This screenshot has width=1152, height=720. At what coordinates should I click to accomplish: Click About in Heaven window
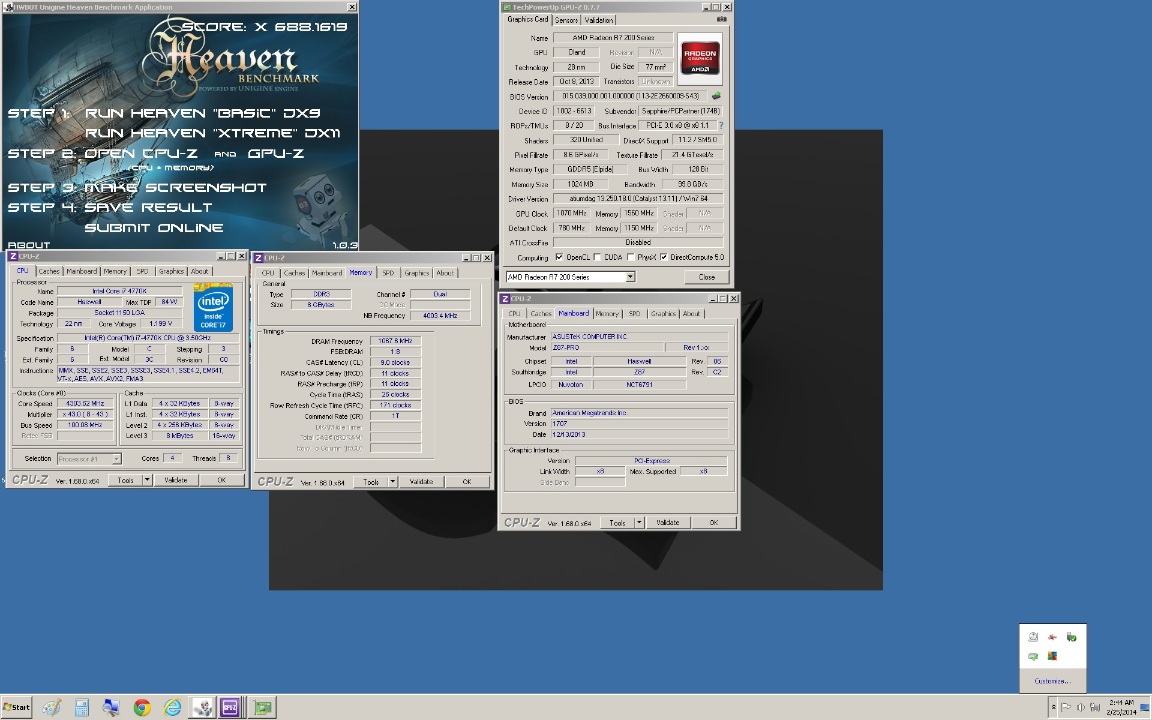click(x=29, y=245)
